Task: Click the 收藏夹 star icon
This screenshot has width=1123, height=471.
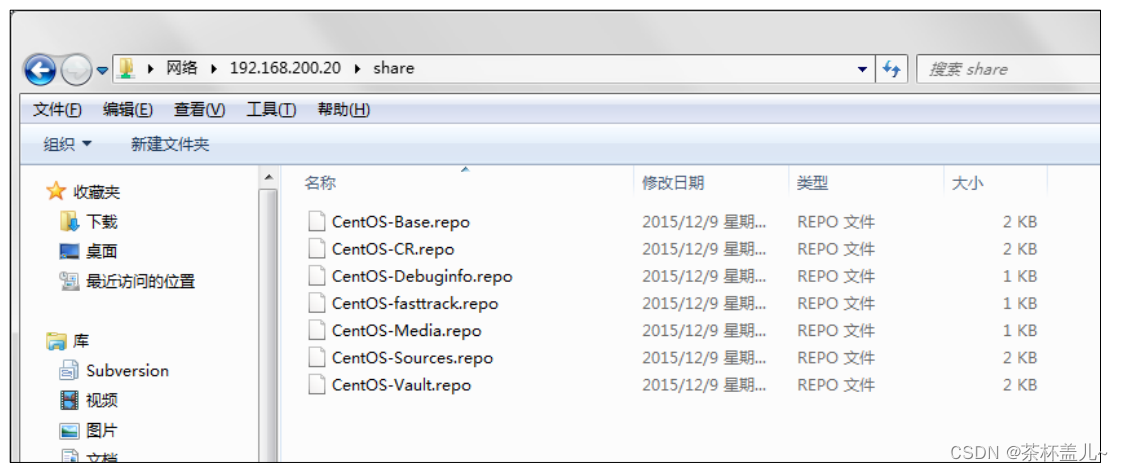Action: pyautogui.click(x=56, y=191)
